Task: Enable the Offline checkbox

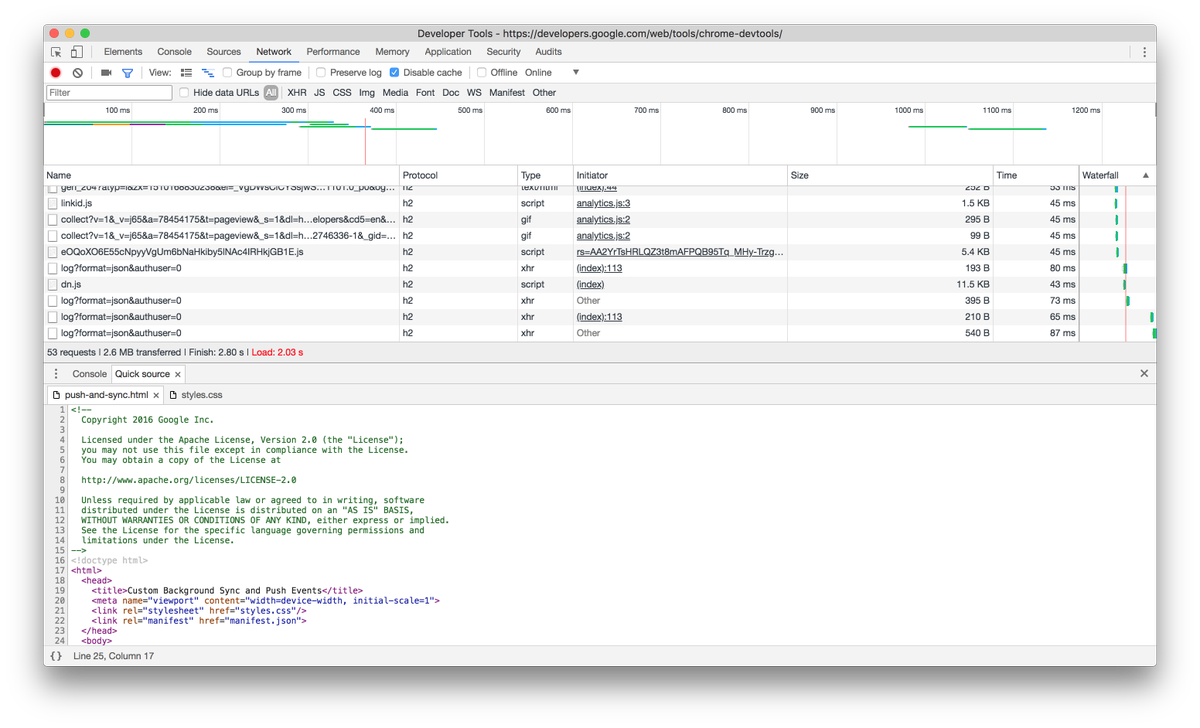Action: 482,72
